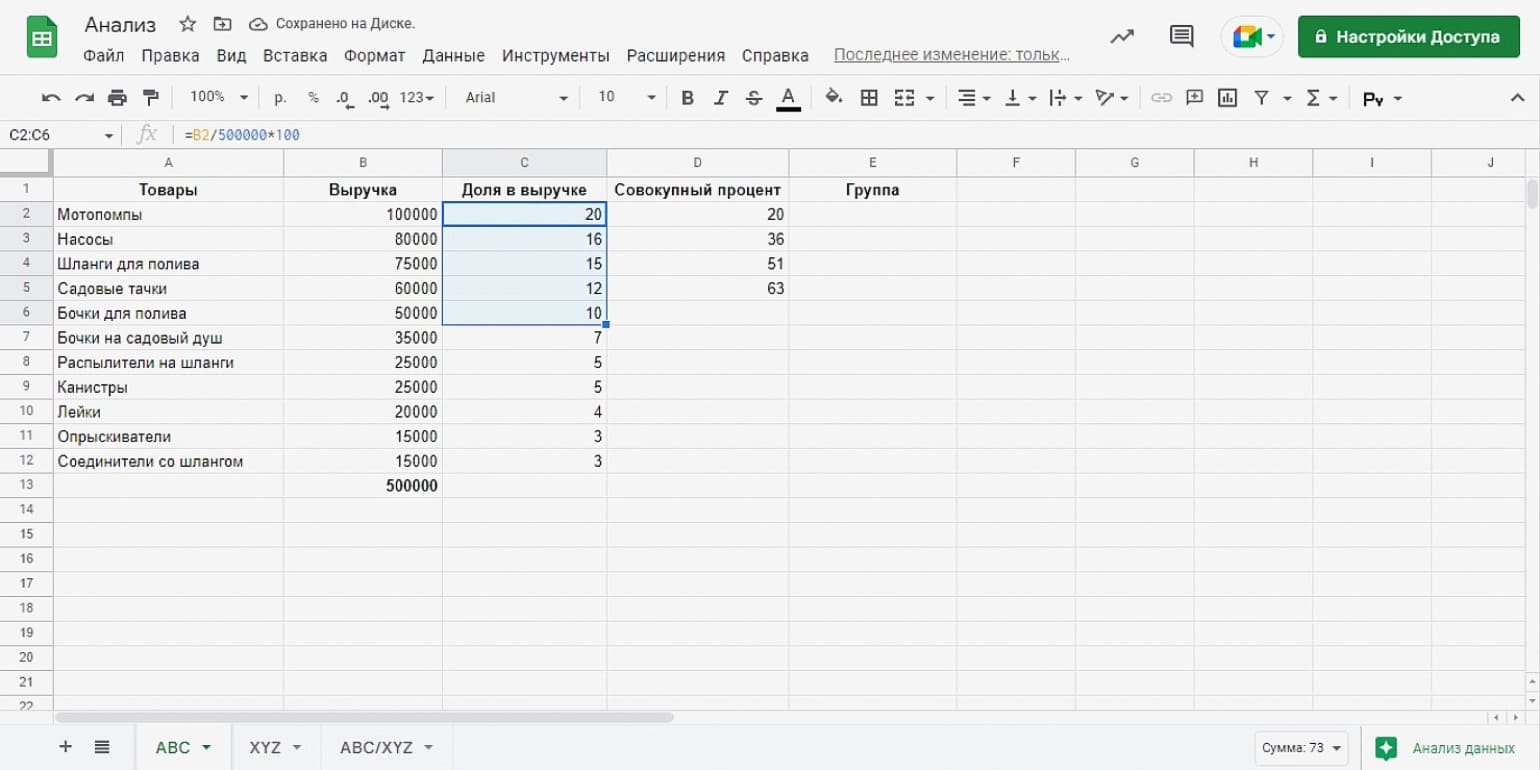Toggle italic text formatting
The height and width of the screenshot is (770, 1540).
[x=720, y=98]
